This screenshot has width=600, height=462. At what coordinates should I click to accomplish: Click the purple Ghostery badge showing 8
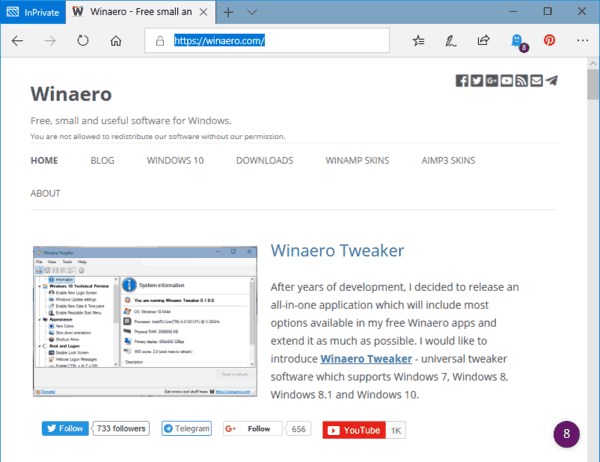pos(566,434)
